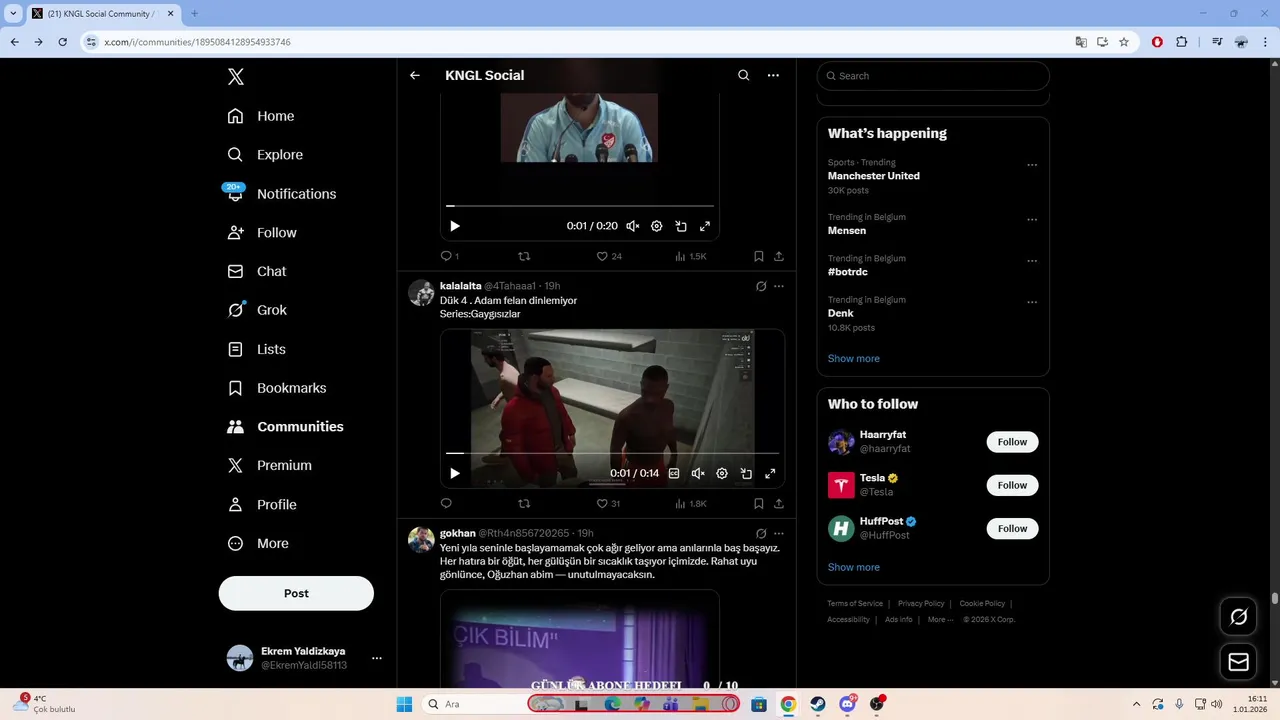
Task: Bookmark kalalaita's post
Action: point(759,504)
